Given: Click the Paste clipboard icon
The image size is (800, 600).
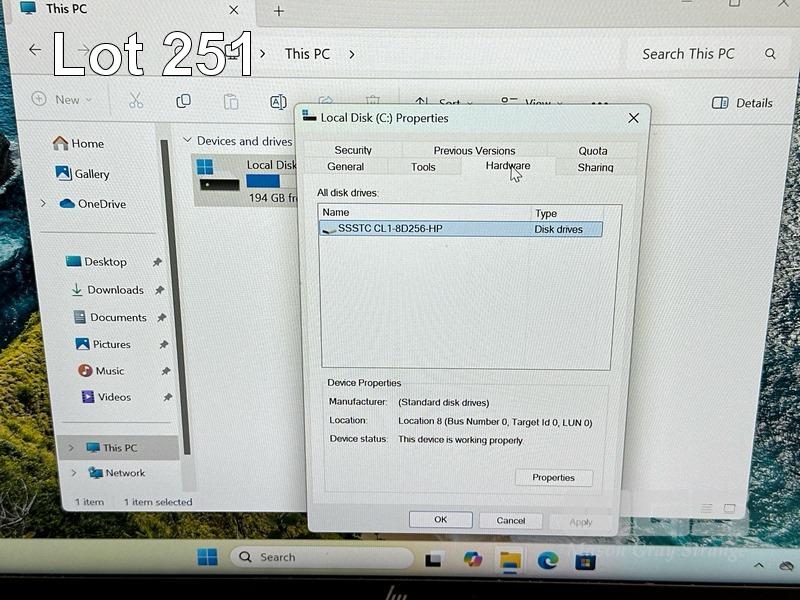Looking at the screenshot, I should pos(231,102).
